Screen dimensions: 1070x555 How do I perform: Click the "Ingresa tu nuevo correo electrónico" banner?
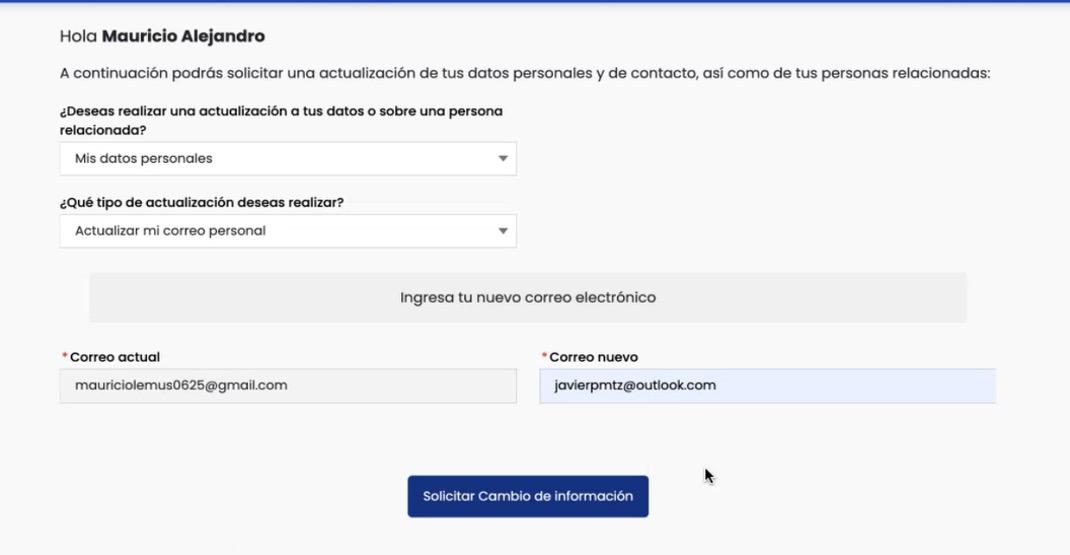point(528,298)
